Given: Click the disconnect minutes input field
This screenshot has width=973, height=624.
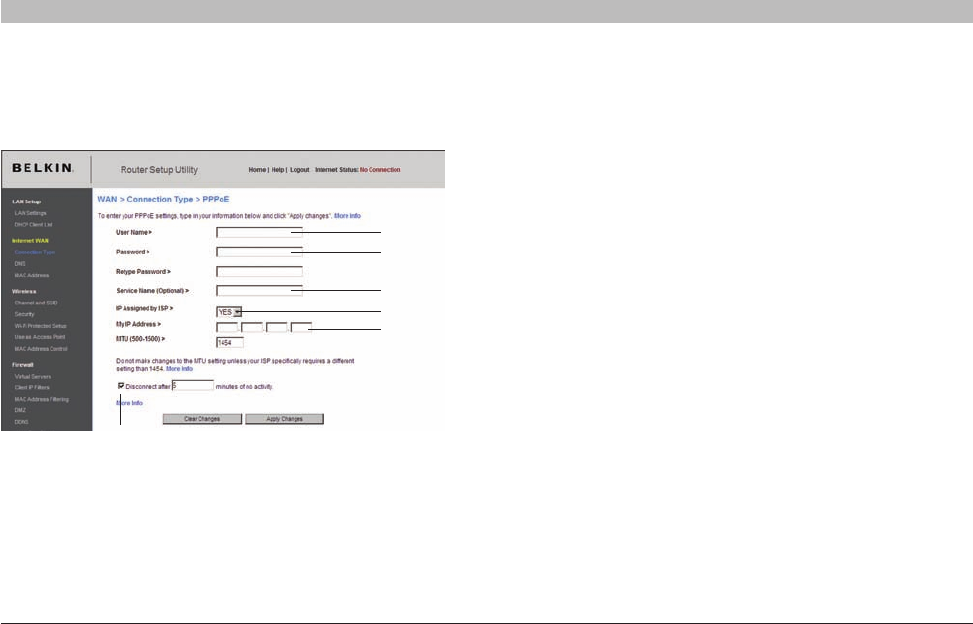Looking at the screenshot, I should coord(193,386).
